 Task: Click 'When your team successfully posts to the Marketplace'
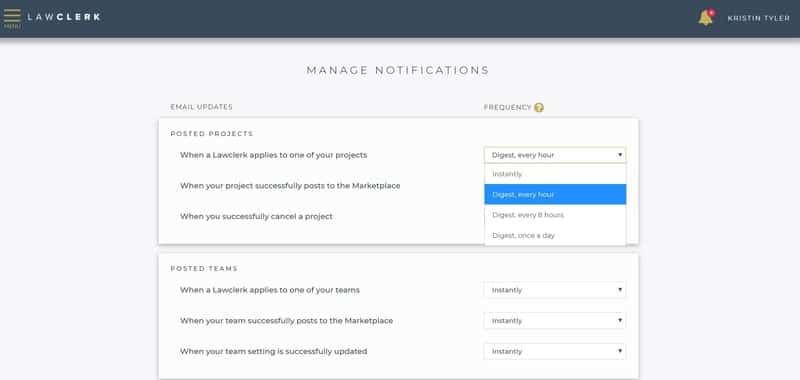(287, 321)
